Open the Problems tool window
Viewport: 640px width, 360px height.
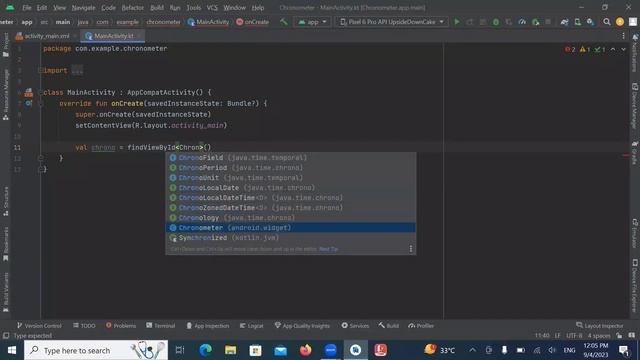pos(121,326)
